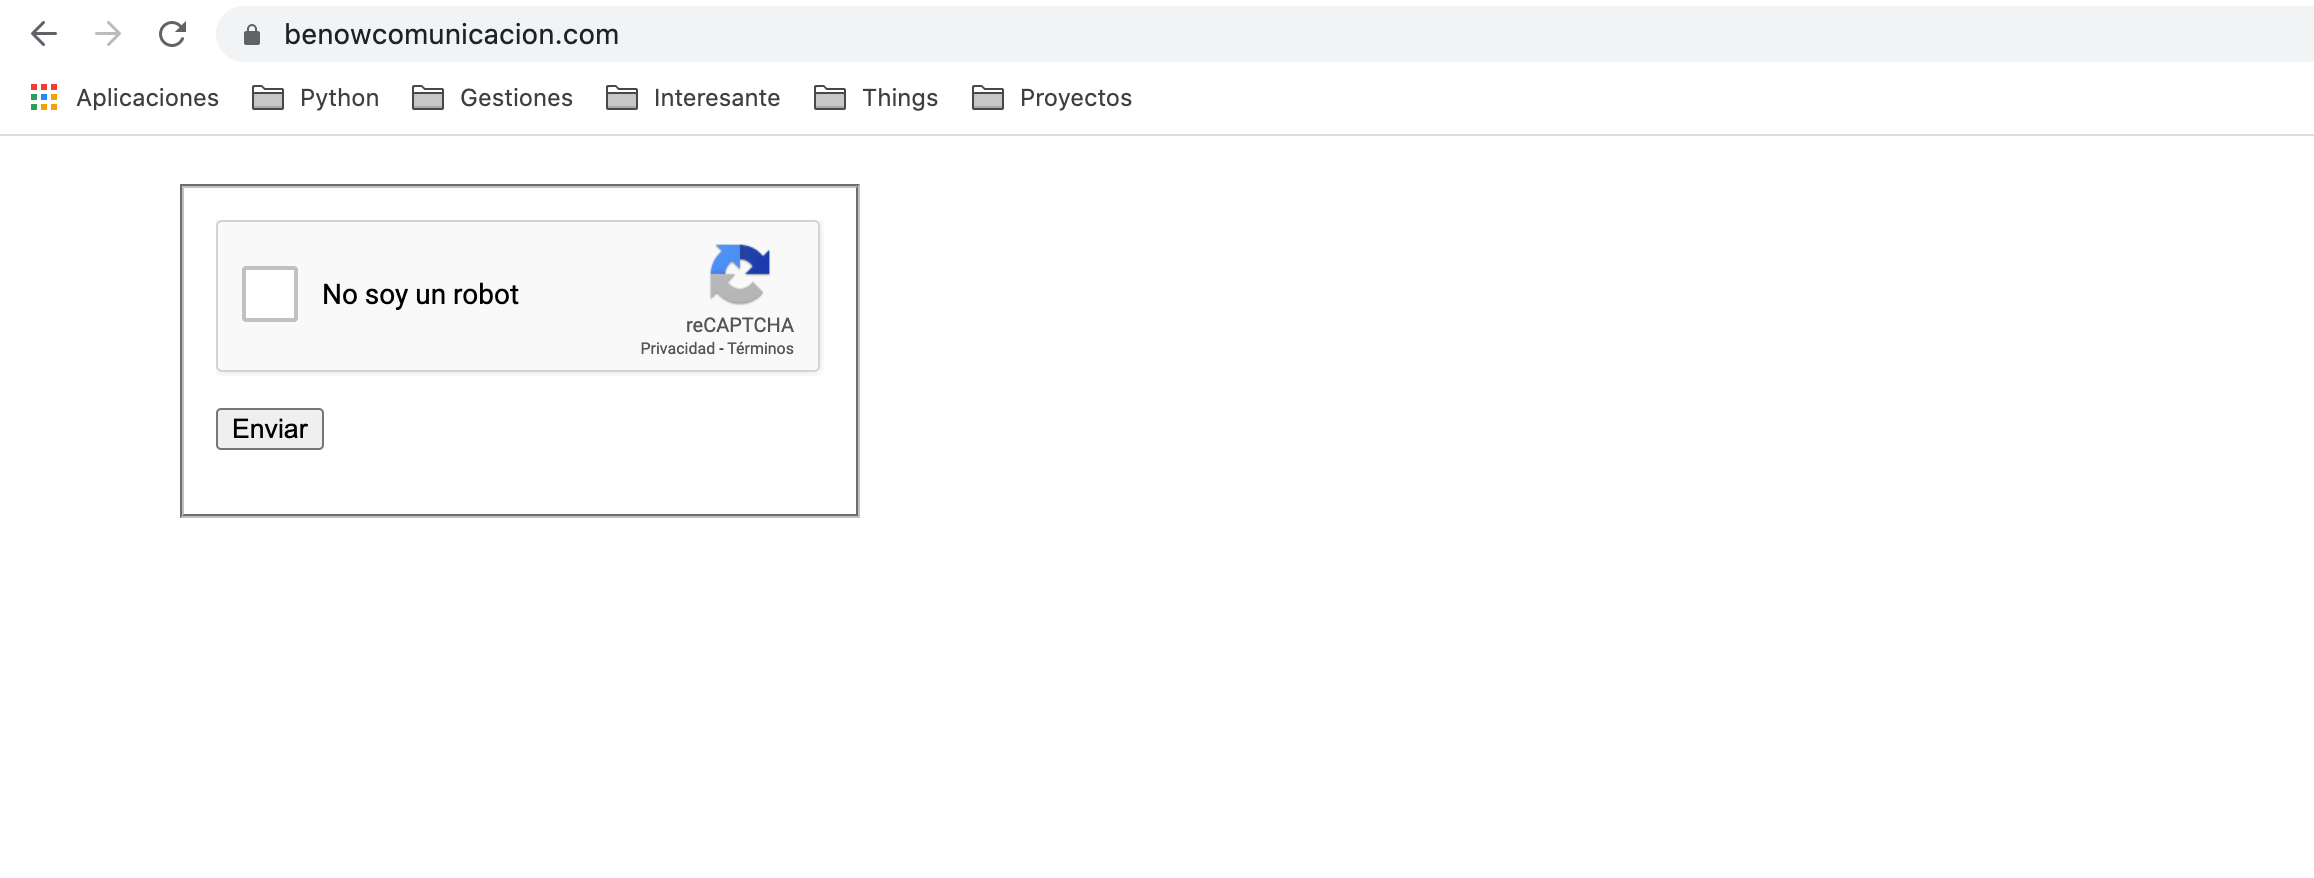Open the Interesante bookmarks folder
The height and width of the screenshot is (878, 2314).
click(693, 97)
